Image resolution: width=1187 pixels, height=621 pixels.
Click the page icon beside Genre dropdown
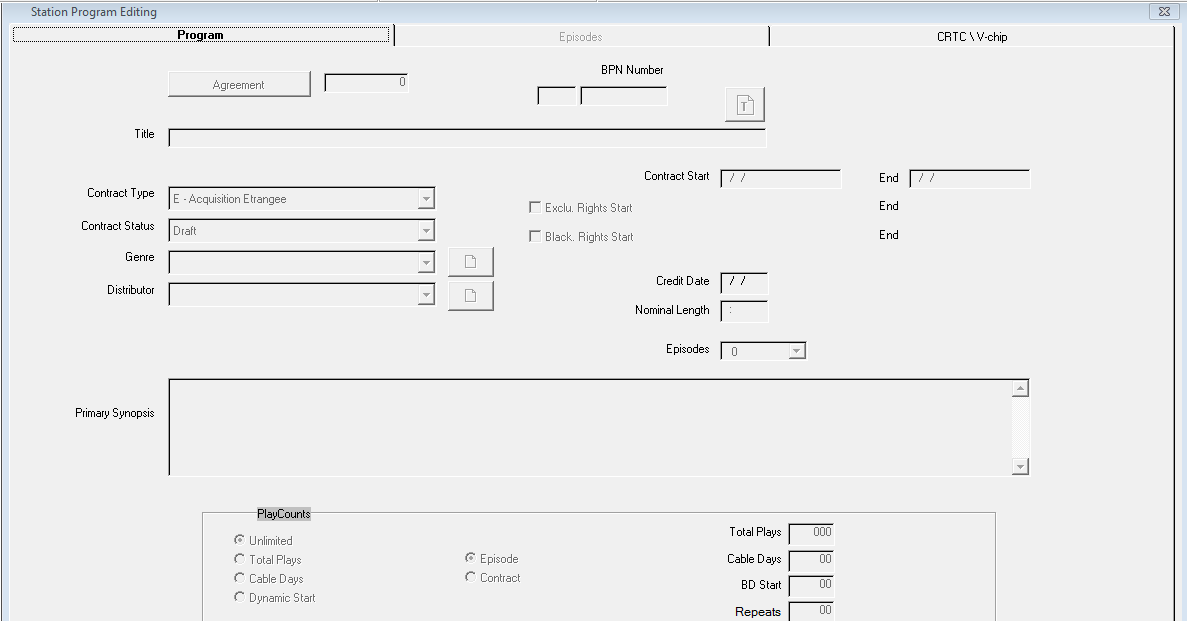tap(470, 263)
